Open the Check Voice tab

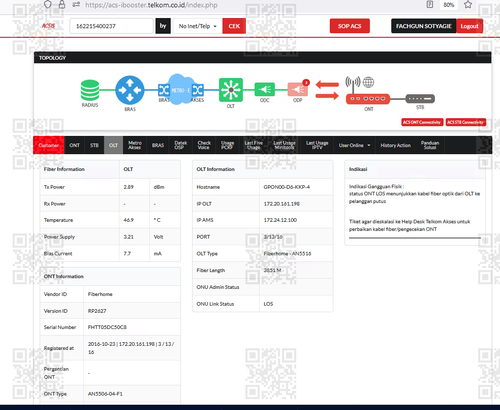(x=204, y=145)
